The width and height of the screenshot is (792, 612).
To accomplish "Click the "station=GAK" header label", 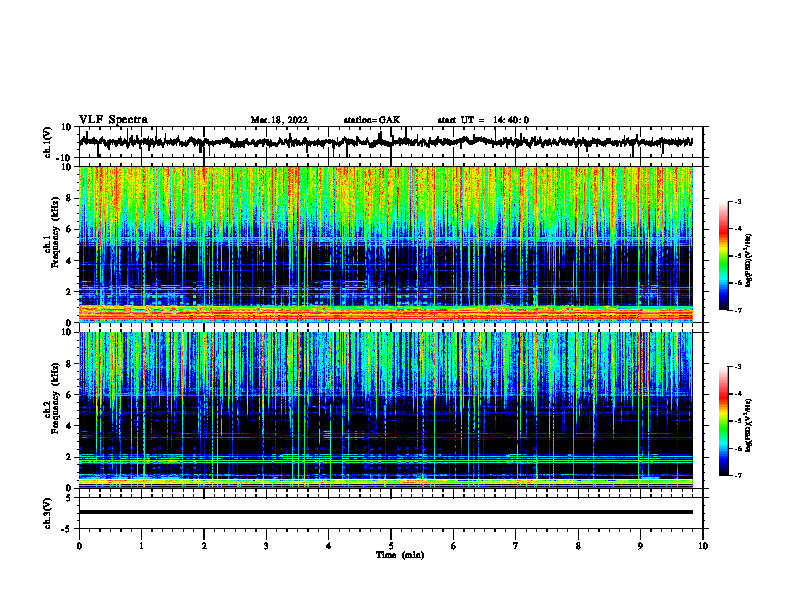I will point(372,120).
